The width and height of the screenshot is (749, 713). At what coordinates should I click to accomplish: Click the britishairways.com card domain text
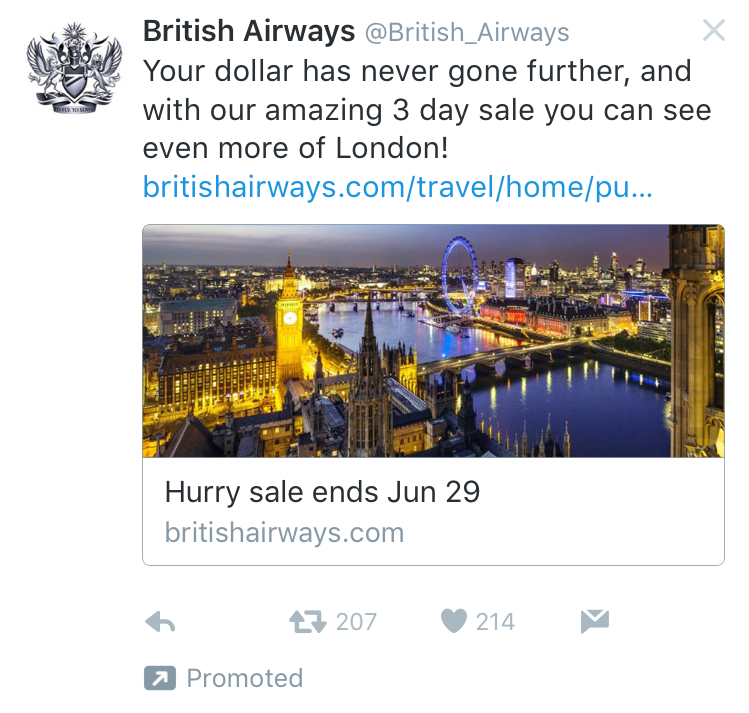click(284, 532)
